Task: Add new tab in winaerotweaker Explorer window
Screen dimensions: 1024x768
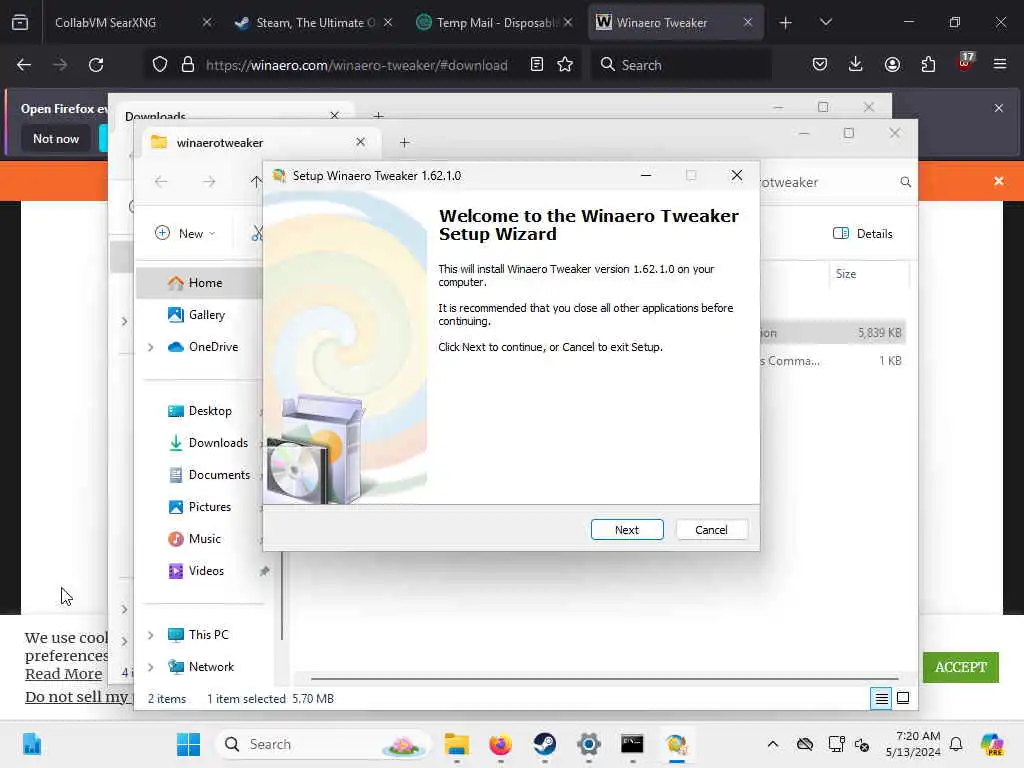Action: click(404, 142)
